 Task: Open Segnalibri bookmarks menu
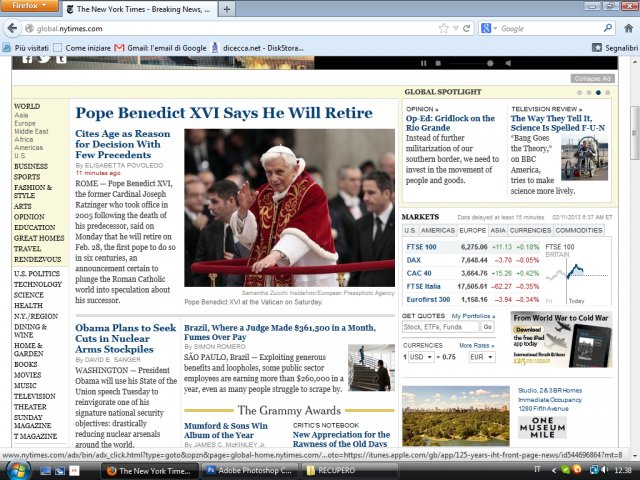click(615, 48)
